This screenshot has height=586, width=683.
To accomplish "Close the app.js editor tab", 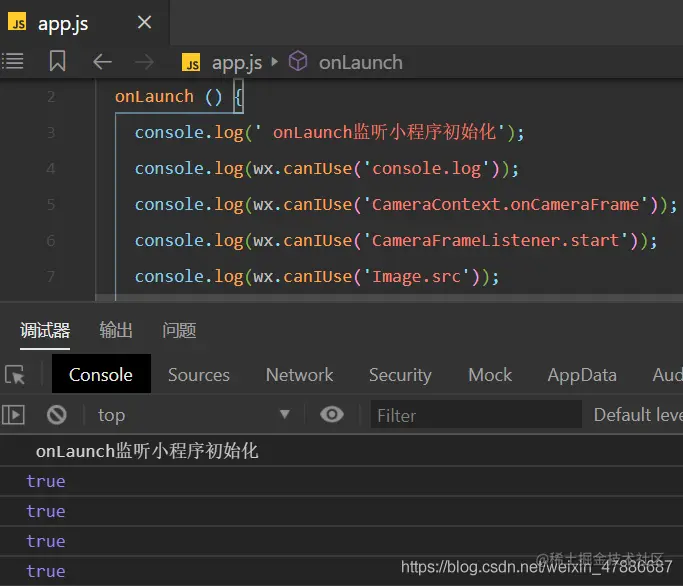I will [x=144, y=22].
